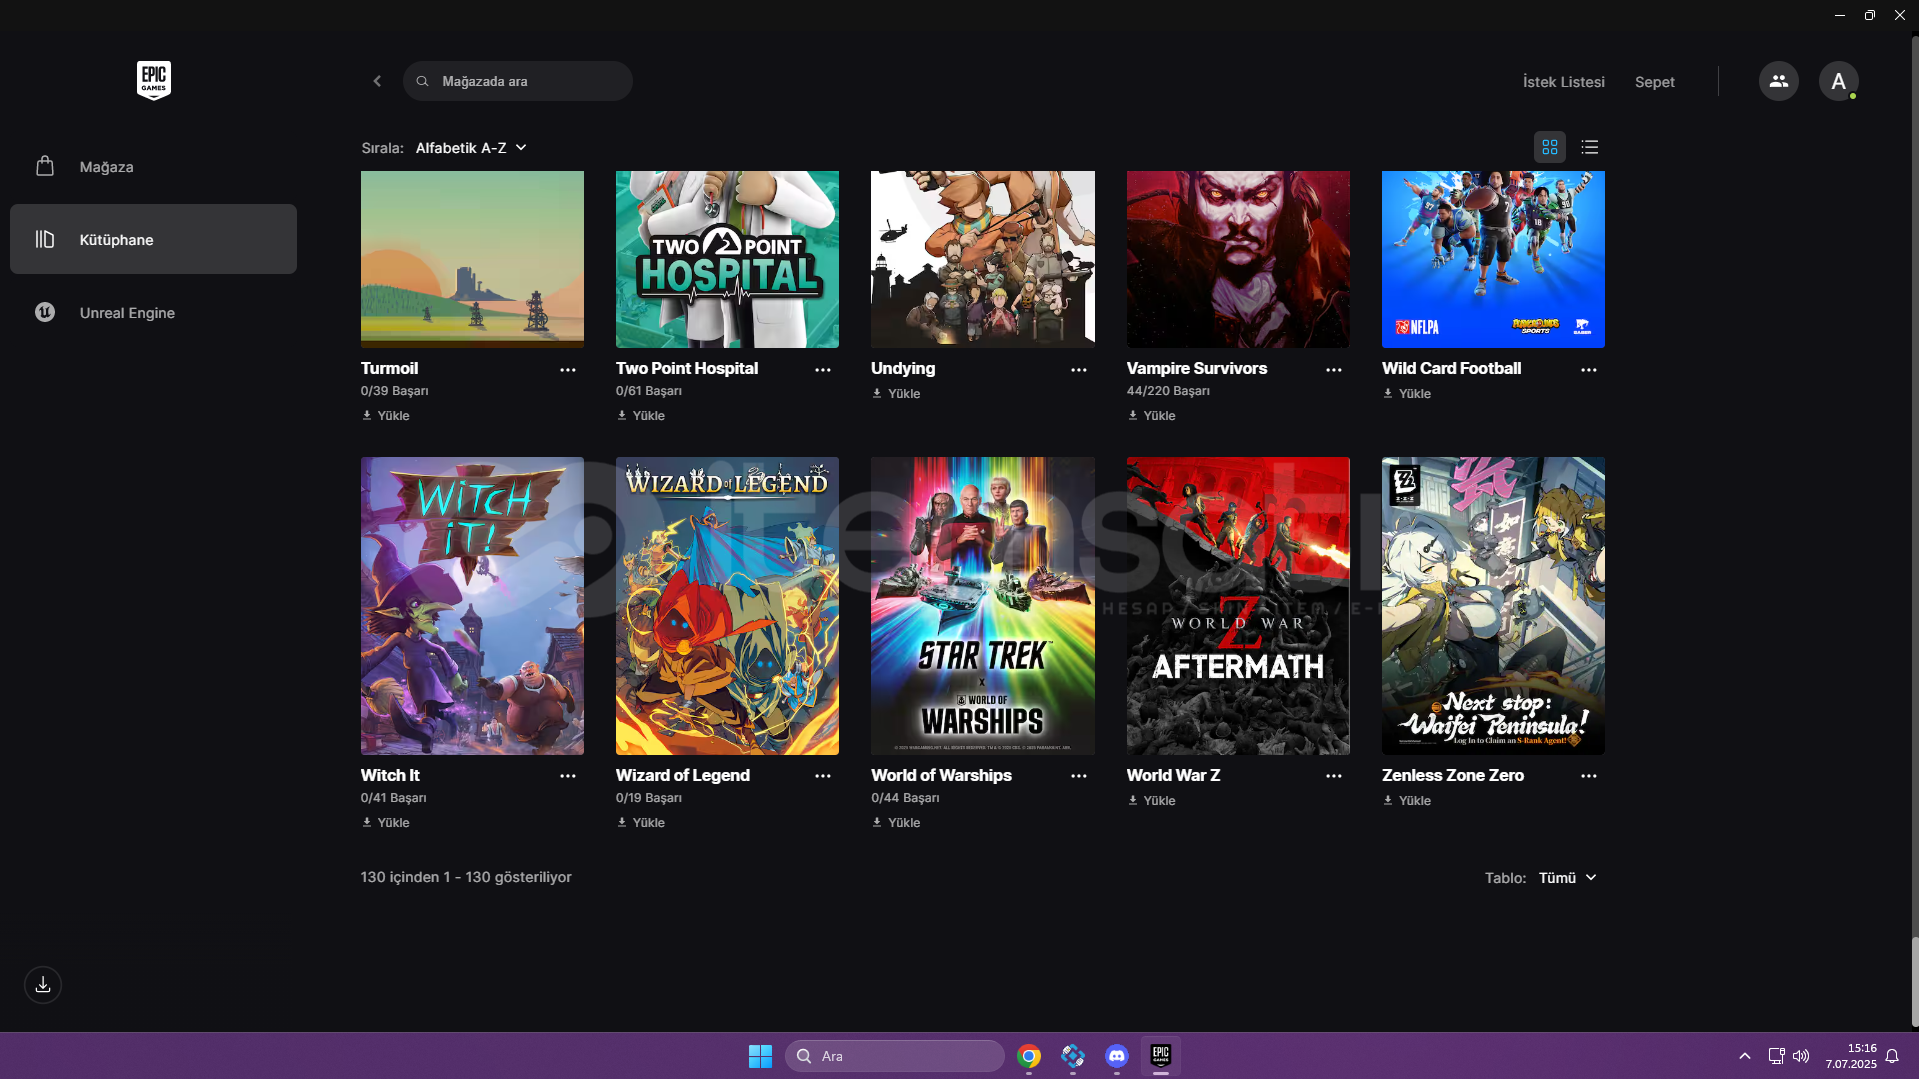Open the friends list icon
Image resolution: width=1919 pixels, height=1079 pixels.
click(1778, 81)
